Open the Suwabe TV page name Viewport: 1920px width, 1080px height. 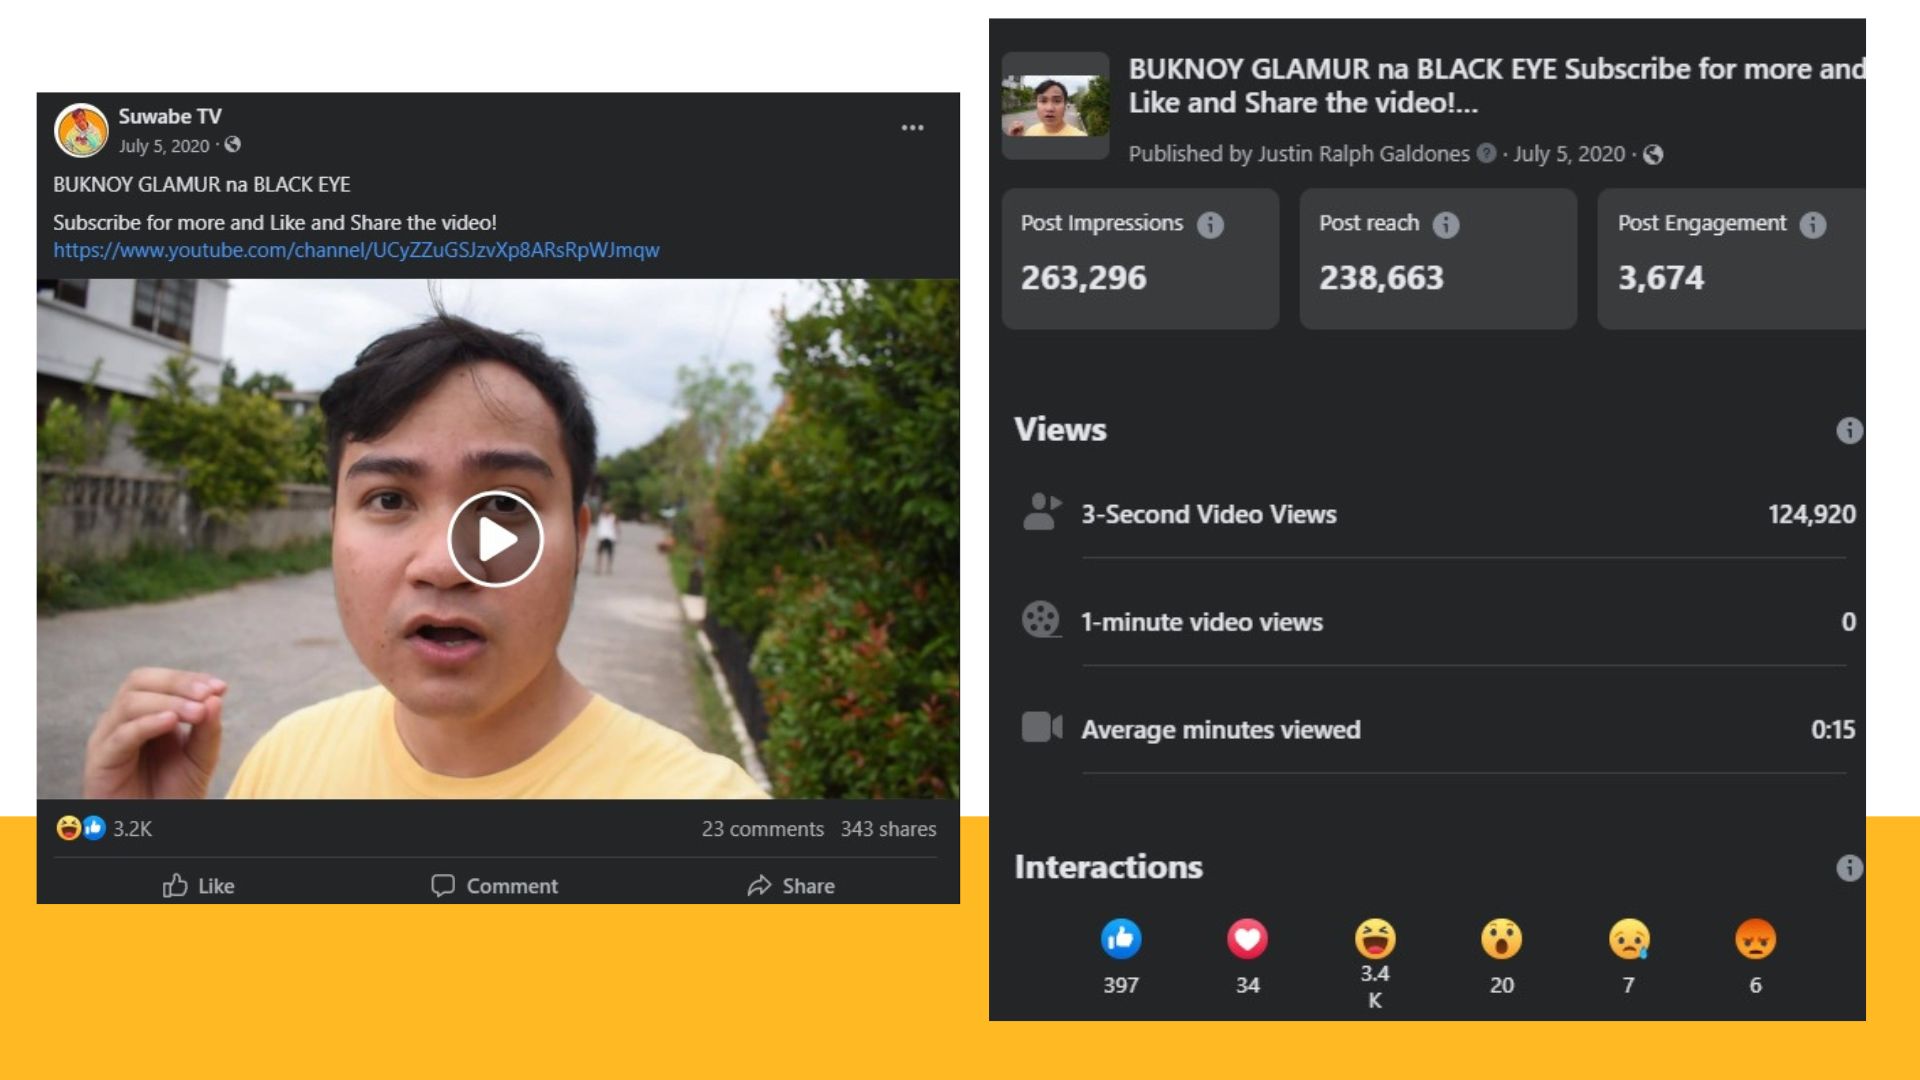click(170, 116)
